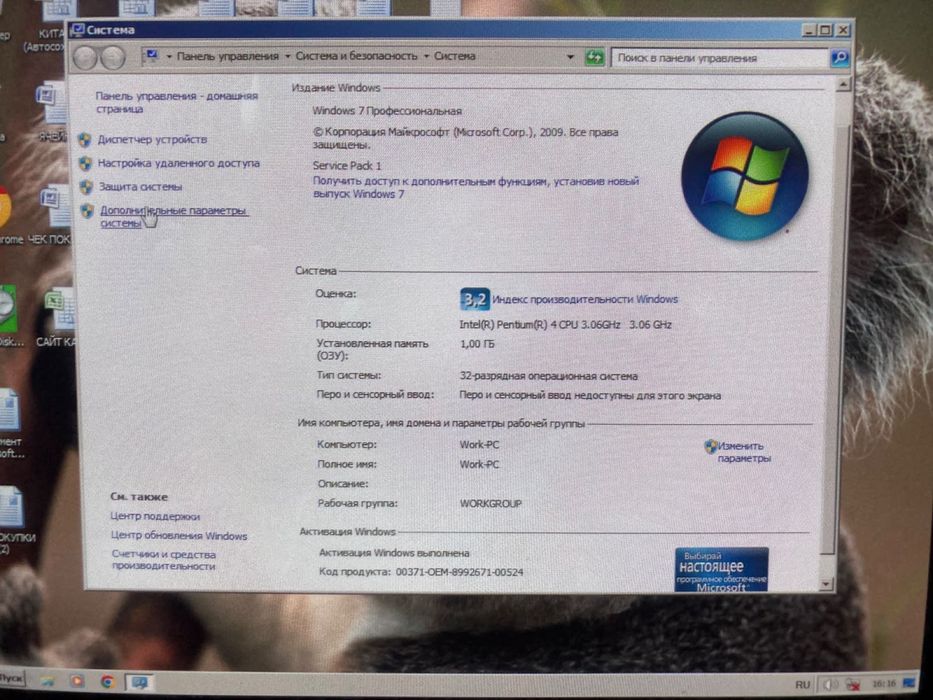Screen dimensions: 933x700
Task: Open the address bar history dropdown arrow
Action: [570, 57]
